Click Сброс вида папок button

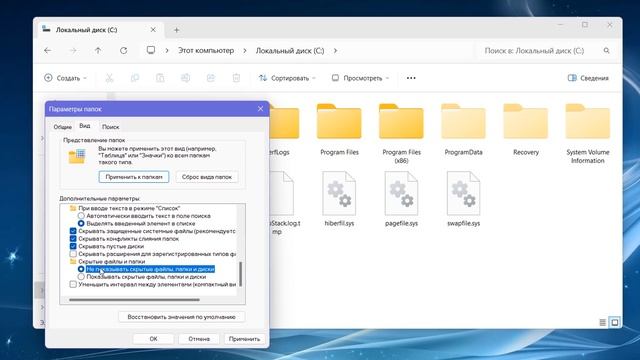[x=207, y=177]
